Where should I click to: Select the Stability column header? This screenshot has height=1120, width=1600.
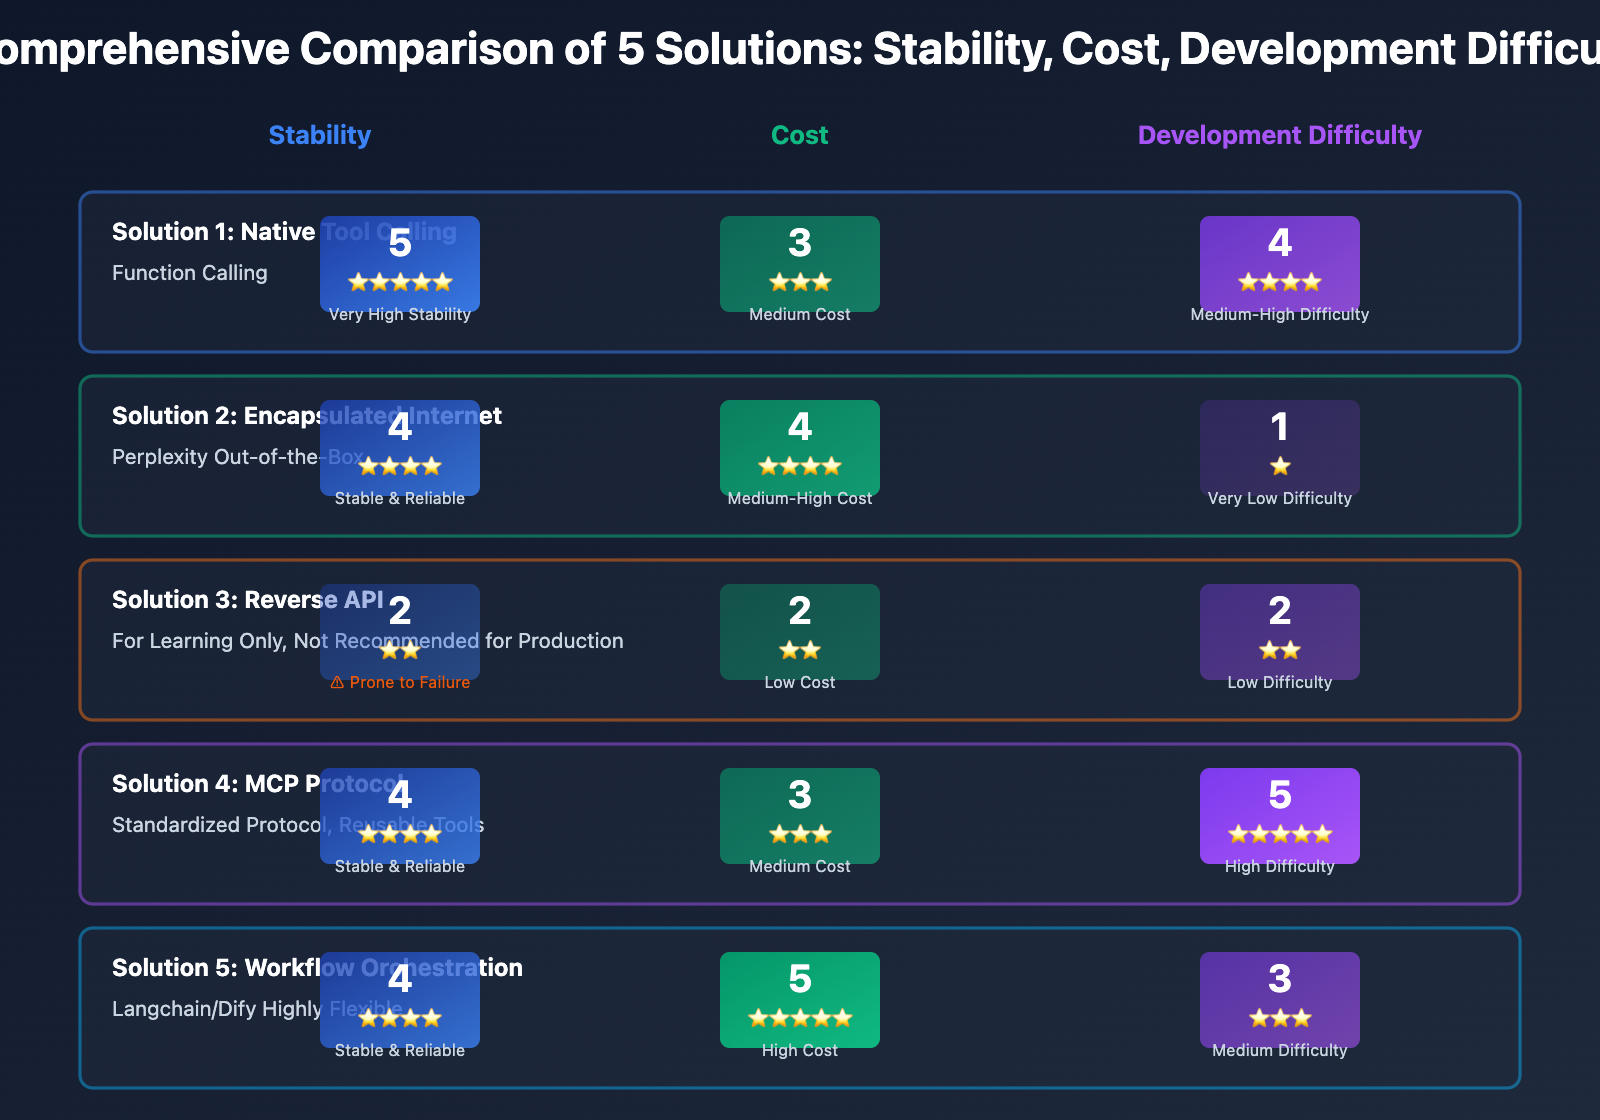pyautogui.click(x=320, y=135)
